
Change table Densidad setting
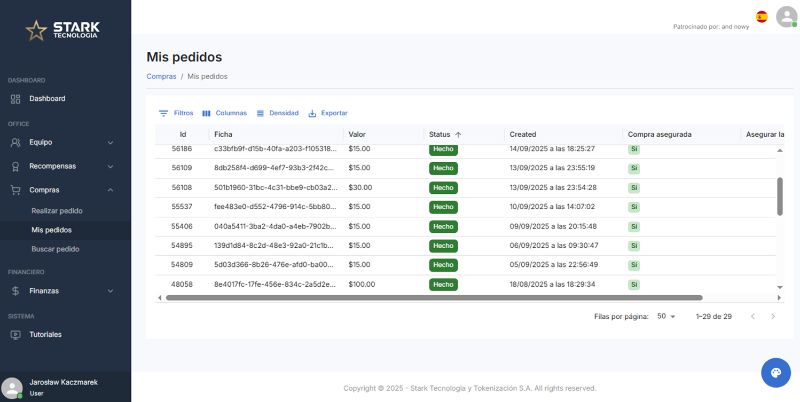point(277,113)
